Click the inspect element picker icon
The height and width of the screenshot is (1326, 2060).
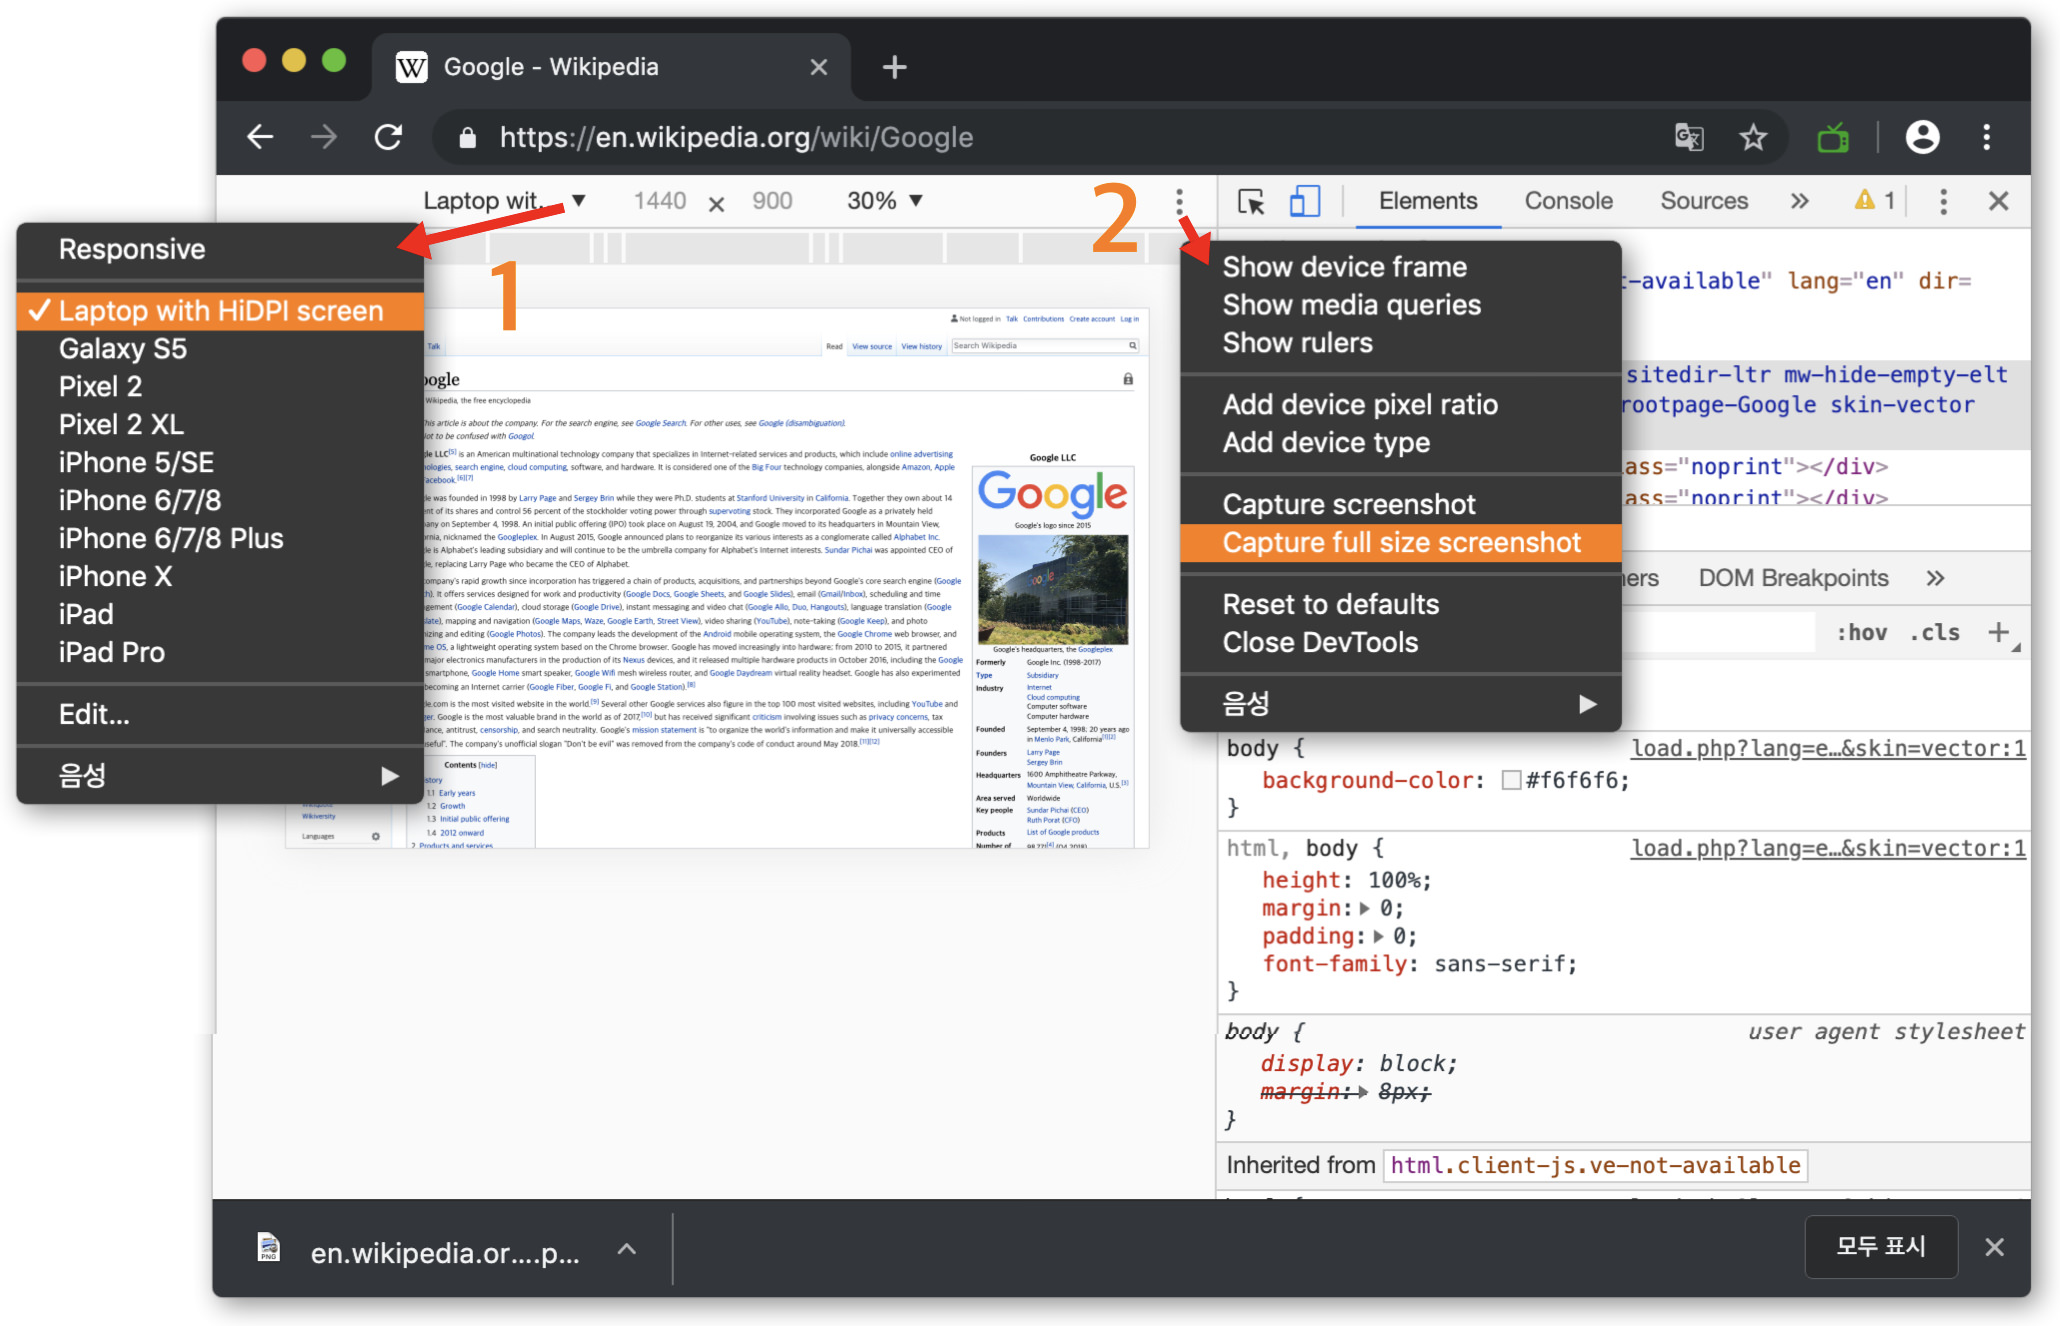click(1251, 202)
